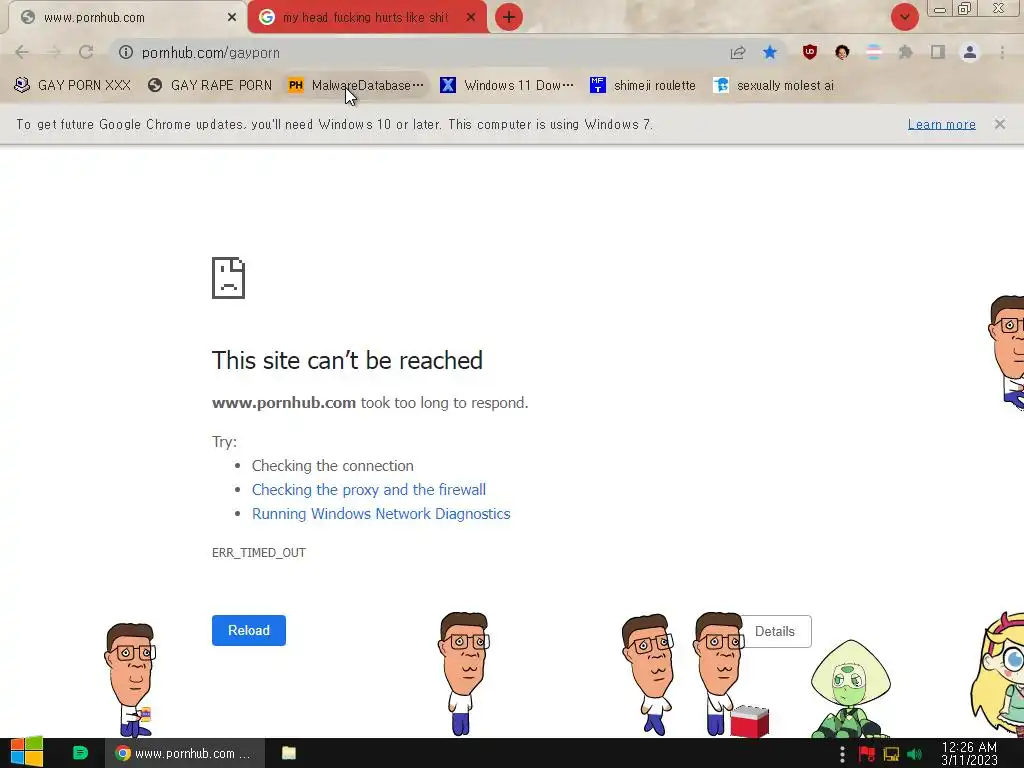Screen dimensions: 1024x768
Task: Toggle the blue bookmark star
Action: (x=770, y=52)
